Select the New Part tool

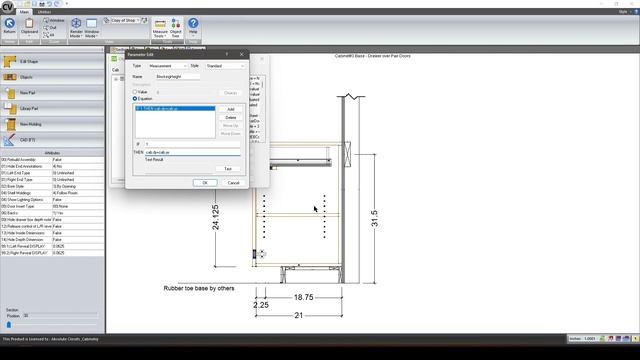tap(52, 93)
